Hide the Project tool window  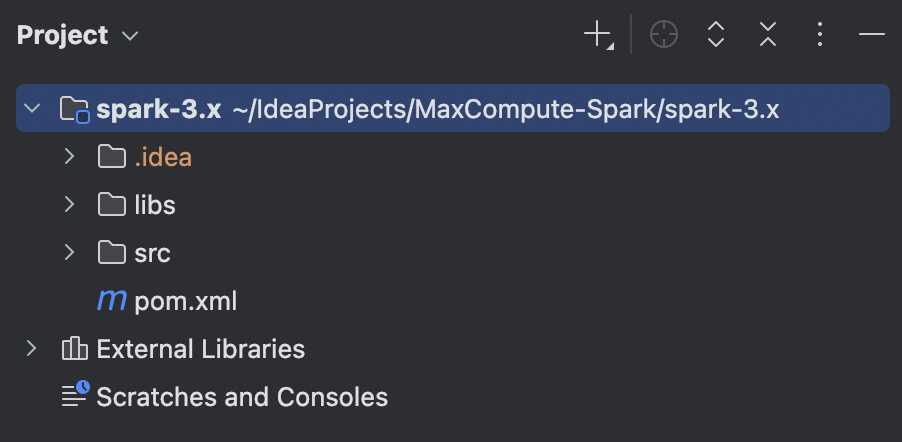[x=871, y=35]
